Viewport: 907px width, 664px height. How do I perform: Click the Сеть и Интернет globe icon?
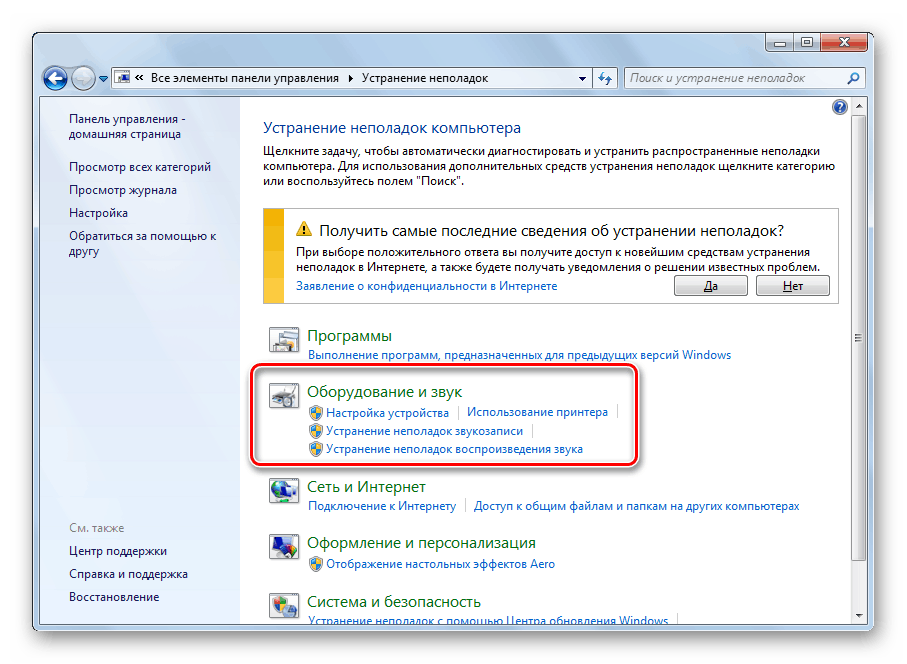click(284, 491)
